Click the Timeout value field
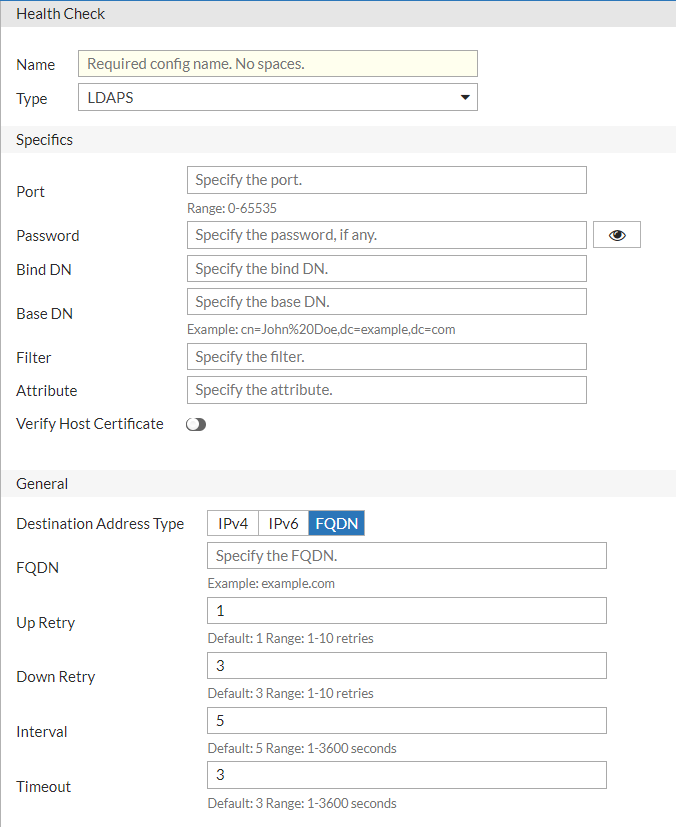 click(407, 775)
